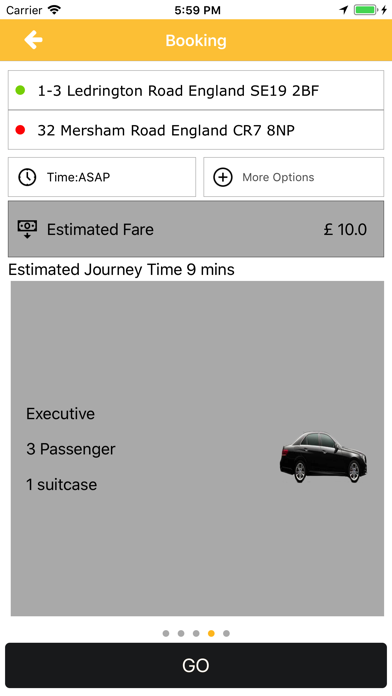392x696 pixels.
Task: Tap the Wi-Fi icon in status bar
Action: coord(54,10)
